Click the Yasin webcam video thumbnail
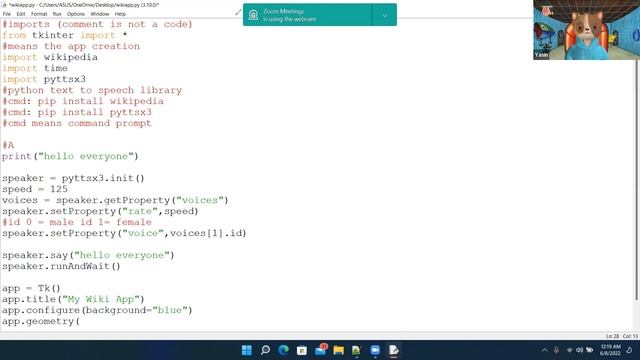The image size is (640, 360). tap(586, 30)
